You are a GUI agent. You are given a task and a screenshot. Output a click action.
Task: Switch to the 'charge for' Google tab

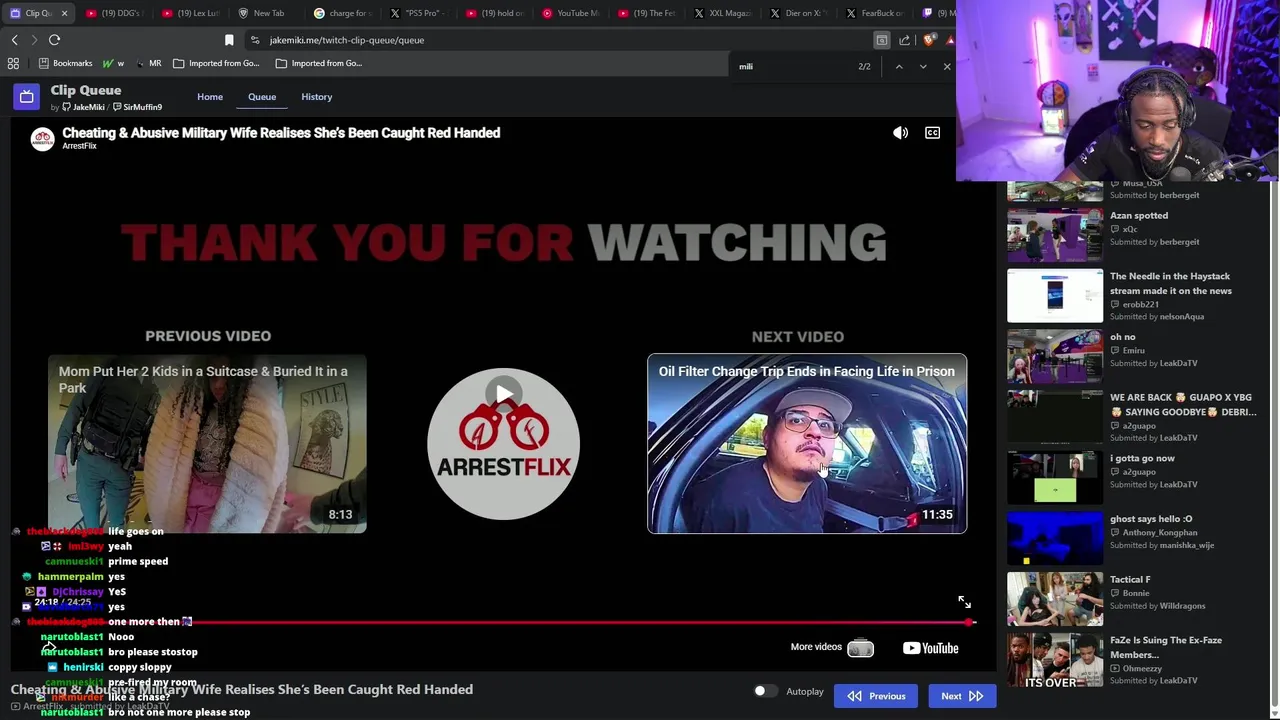coord(342,13)
